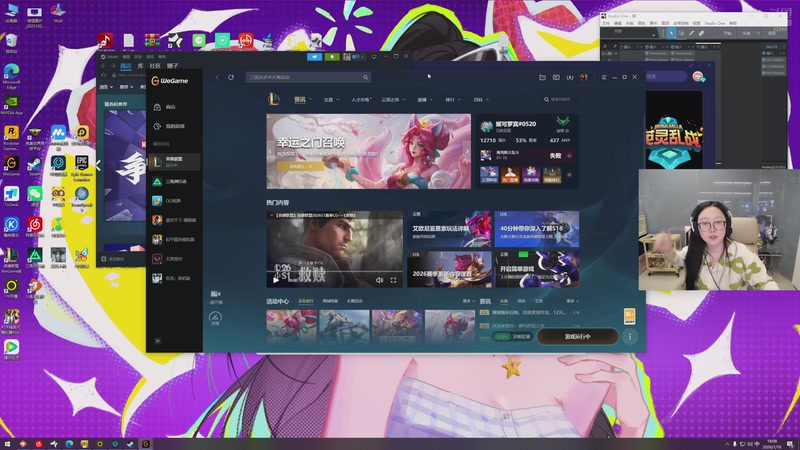This screenshot has height=450, width=800.
Task: Play the 救赎 featured video
Action: (x=276, y=280)
